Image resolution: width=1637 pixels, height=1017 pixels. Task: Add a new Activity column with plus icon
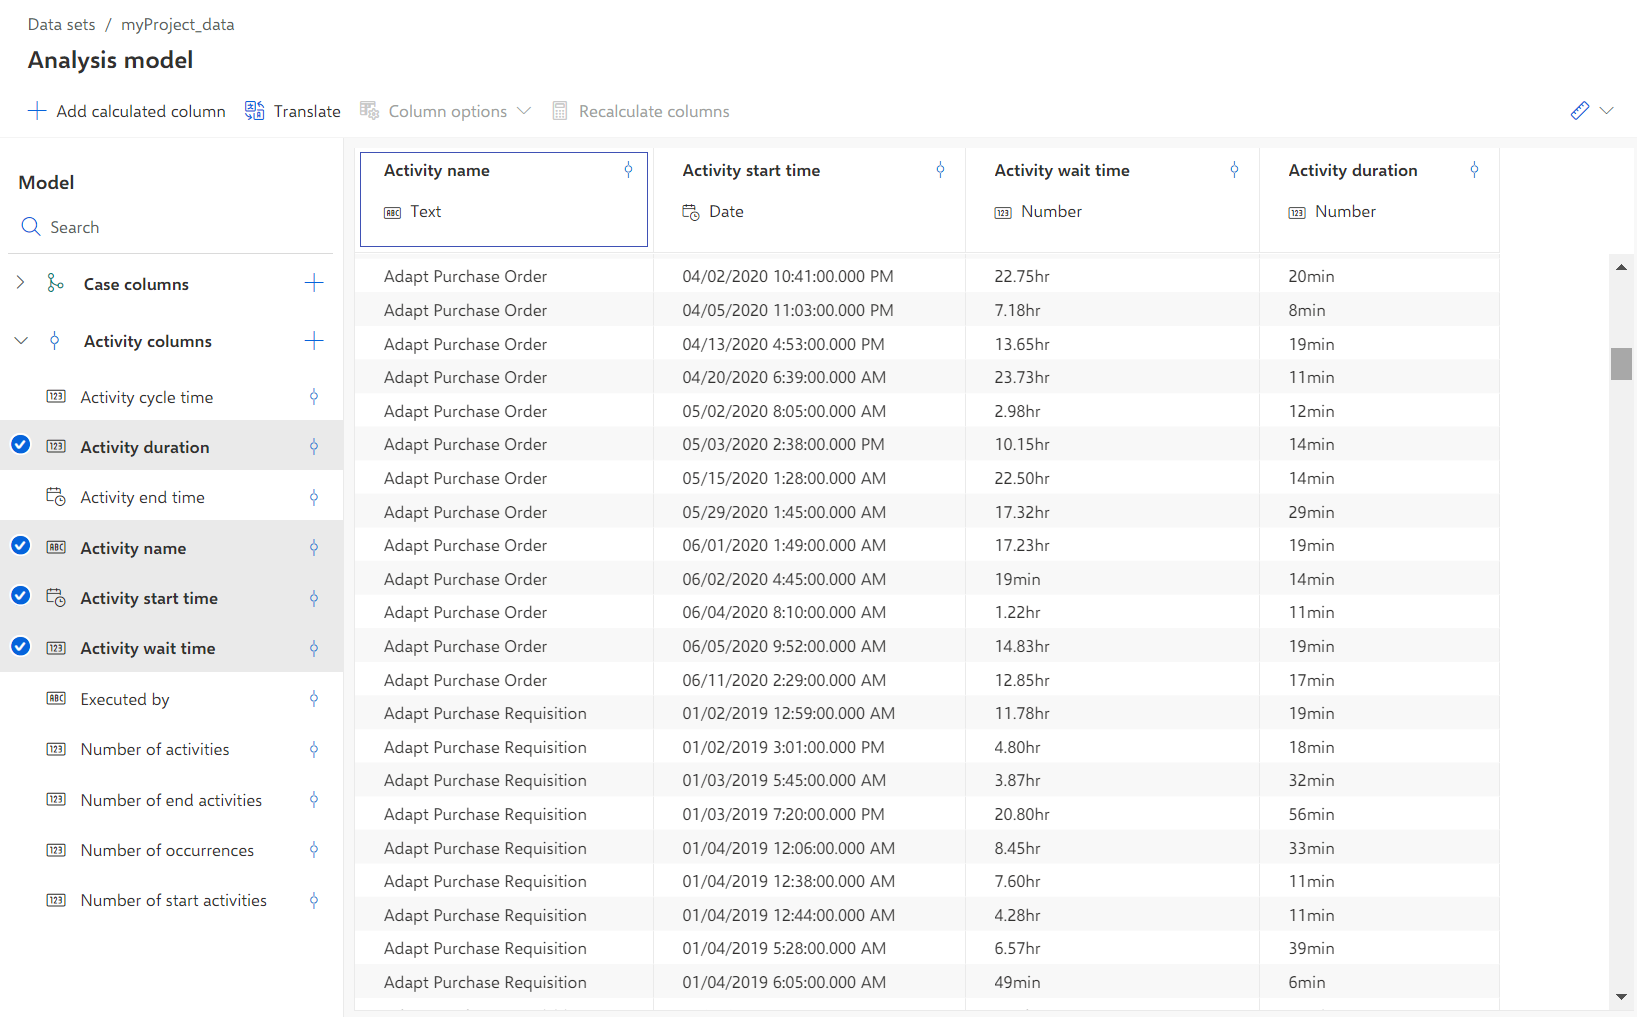pyautogui.click(x=314, y=341)
